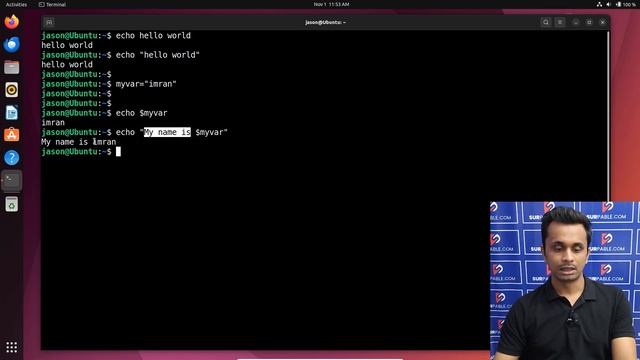This screenshot has height=360, width=640.
Task: Show Applications grid button
Action: 11,347
